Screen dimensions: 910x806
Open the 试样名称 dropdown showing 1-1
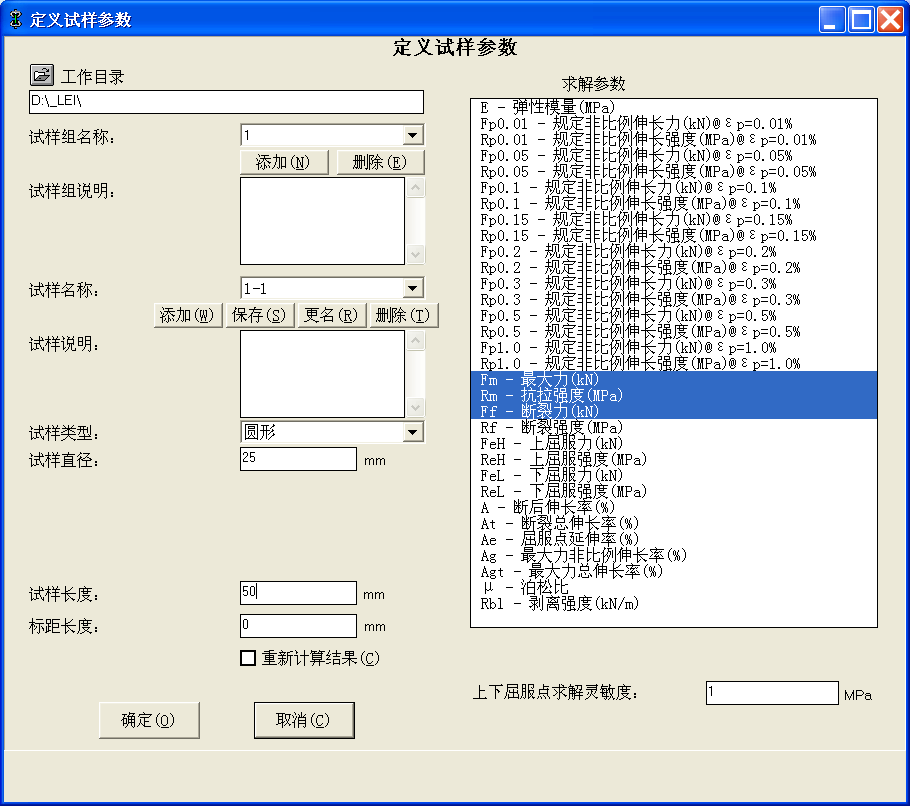coord(413,288)
